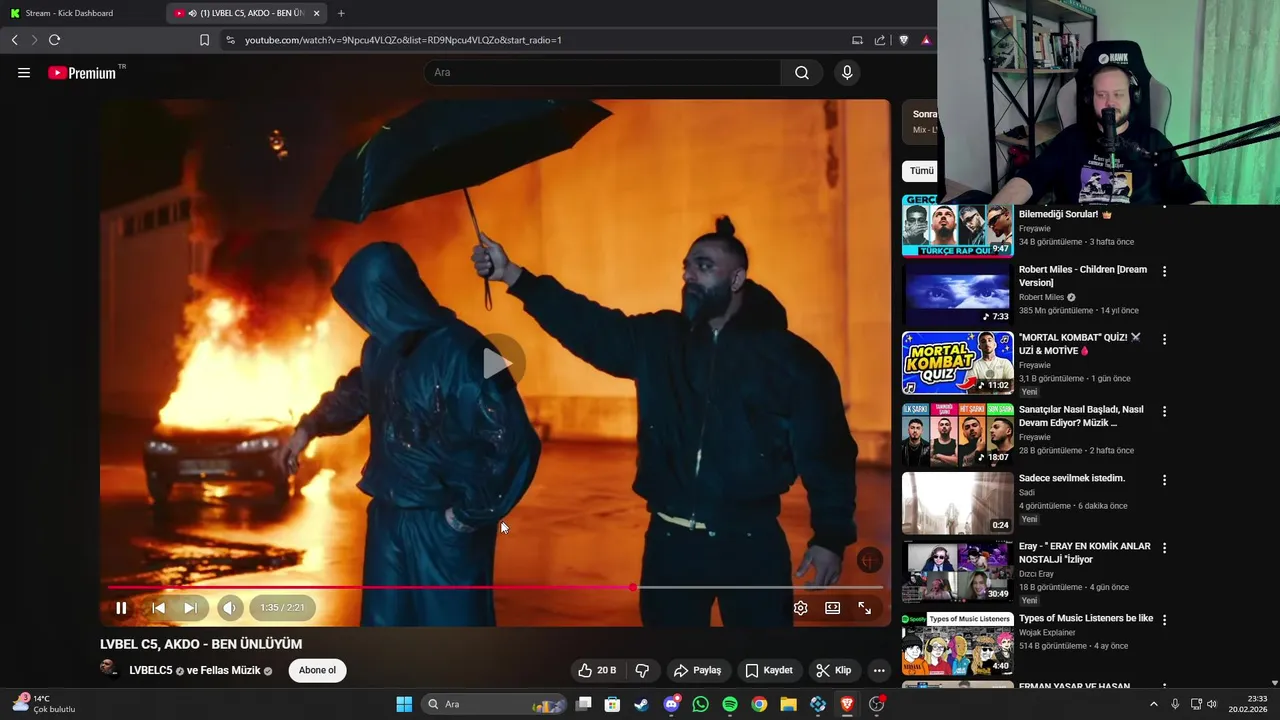The width and height of the screenshot is (1280, 720).
Task: Open the video player settings gear
Action: coord(800,608)
